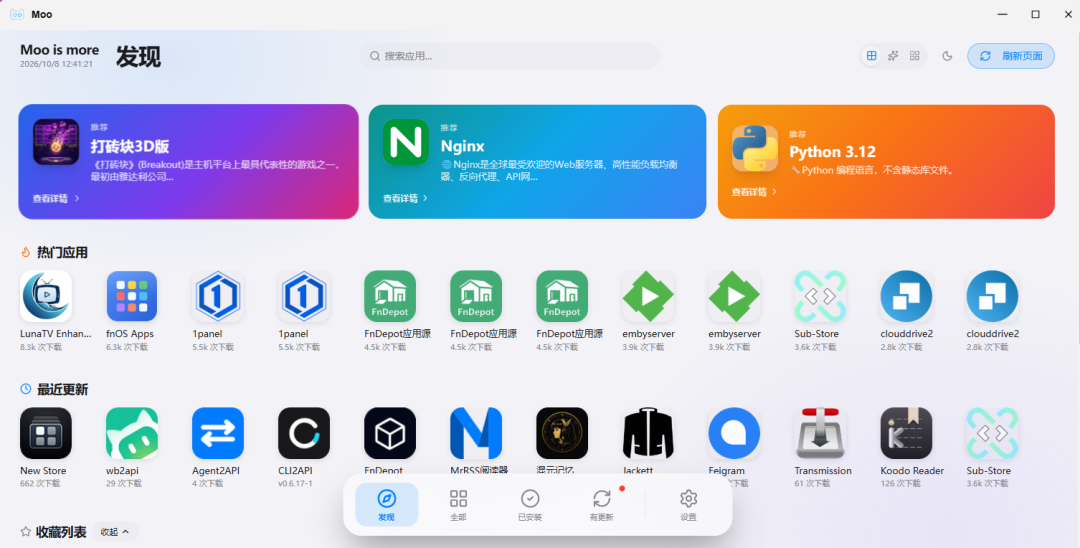Viewport: 1080px width, 548px height.
Task: Open the MrRSS reader icon
Action: [x=476, y=433]
